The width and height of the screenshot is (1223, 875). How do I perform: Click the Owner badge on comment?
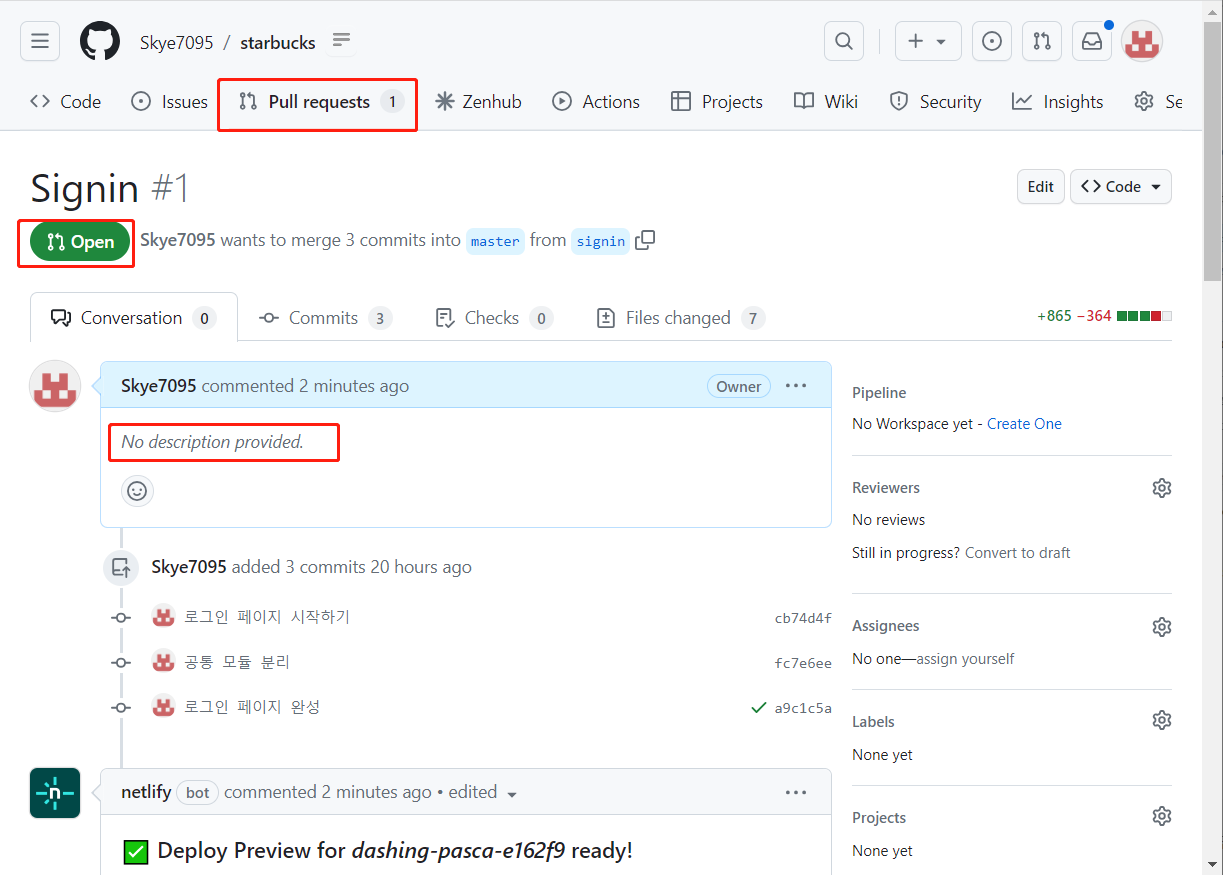(739, 387)
